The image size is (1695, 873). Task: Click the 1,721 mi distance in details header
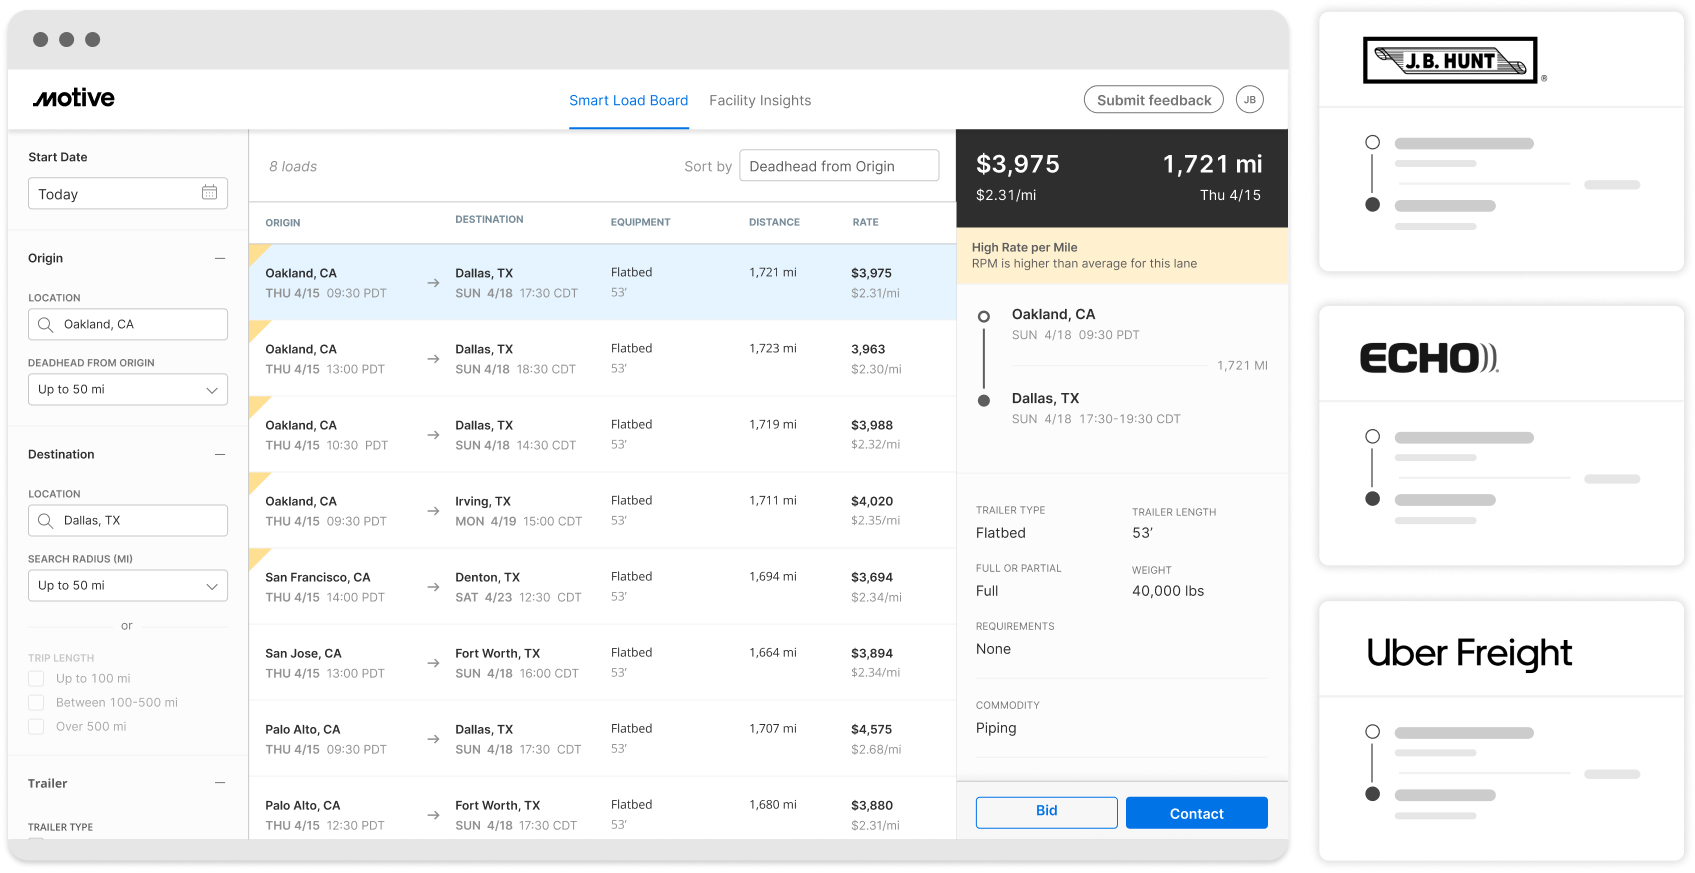(x=1212, y=164)
